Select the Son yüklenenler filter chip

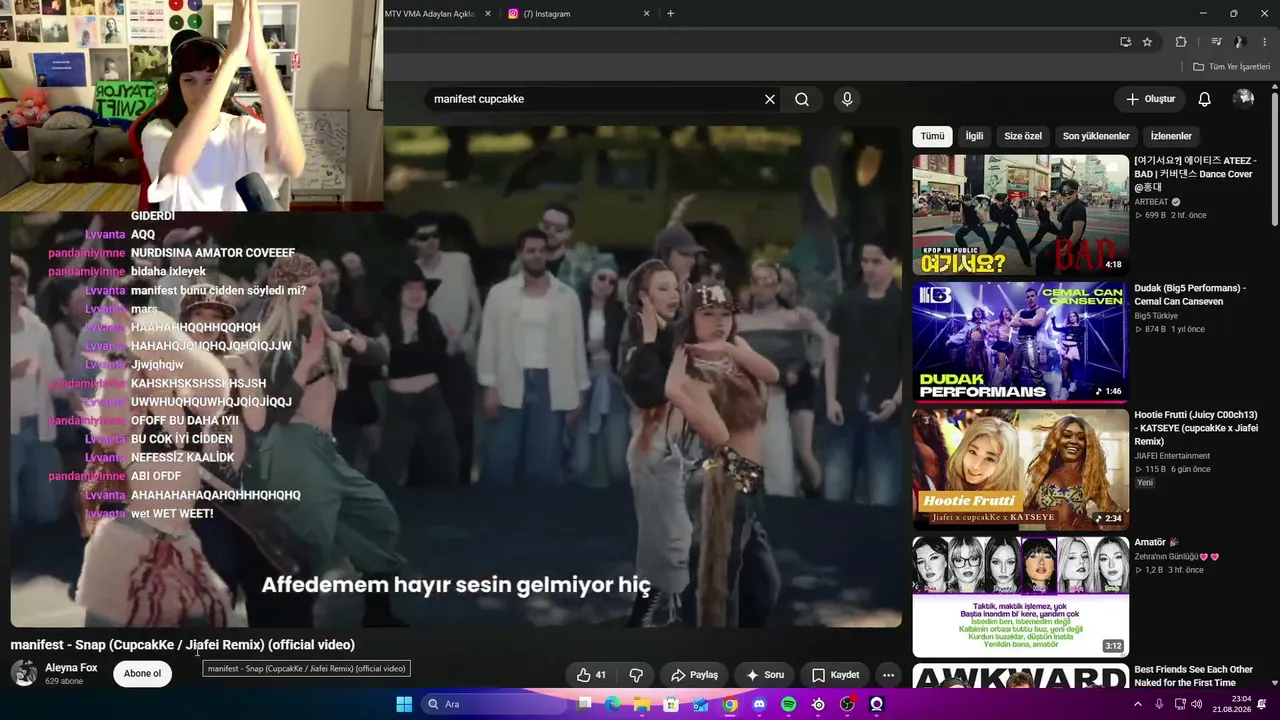click(1096, 136)
